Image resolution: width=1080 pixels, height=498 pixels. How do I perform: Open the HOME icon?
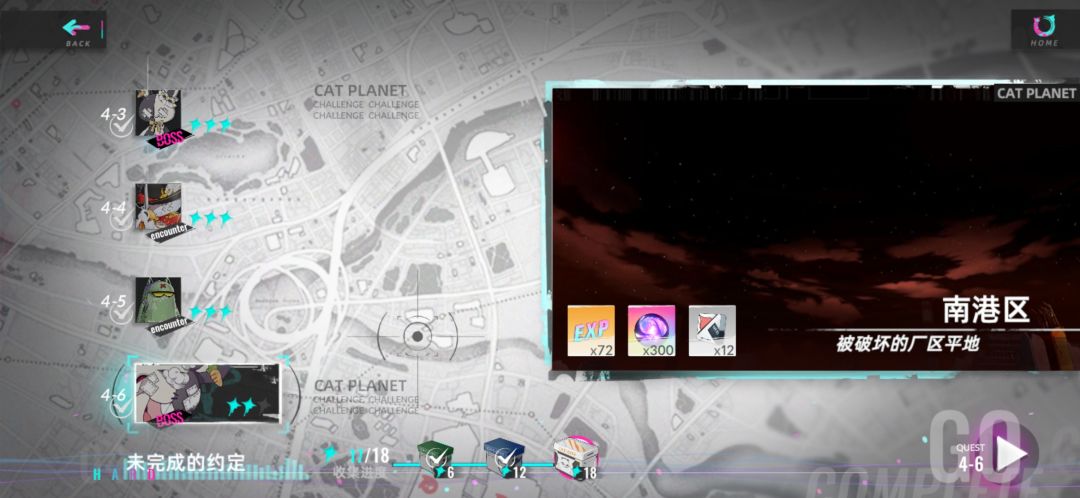1044,28
